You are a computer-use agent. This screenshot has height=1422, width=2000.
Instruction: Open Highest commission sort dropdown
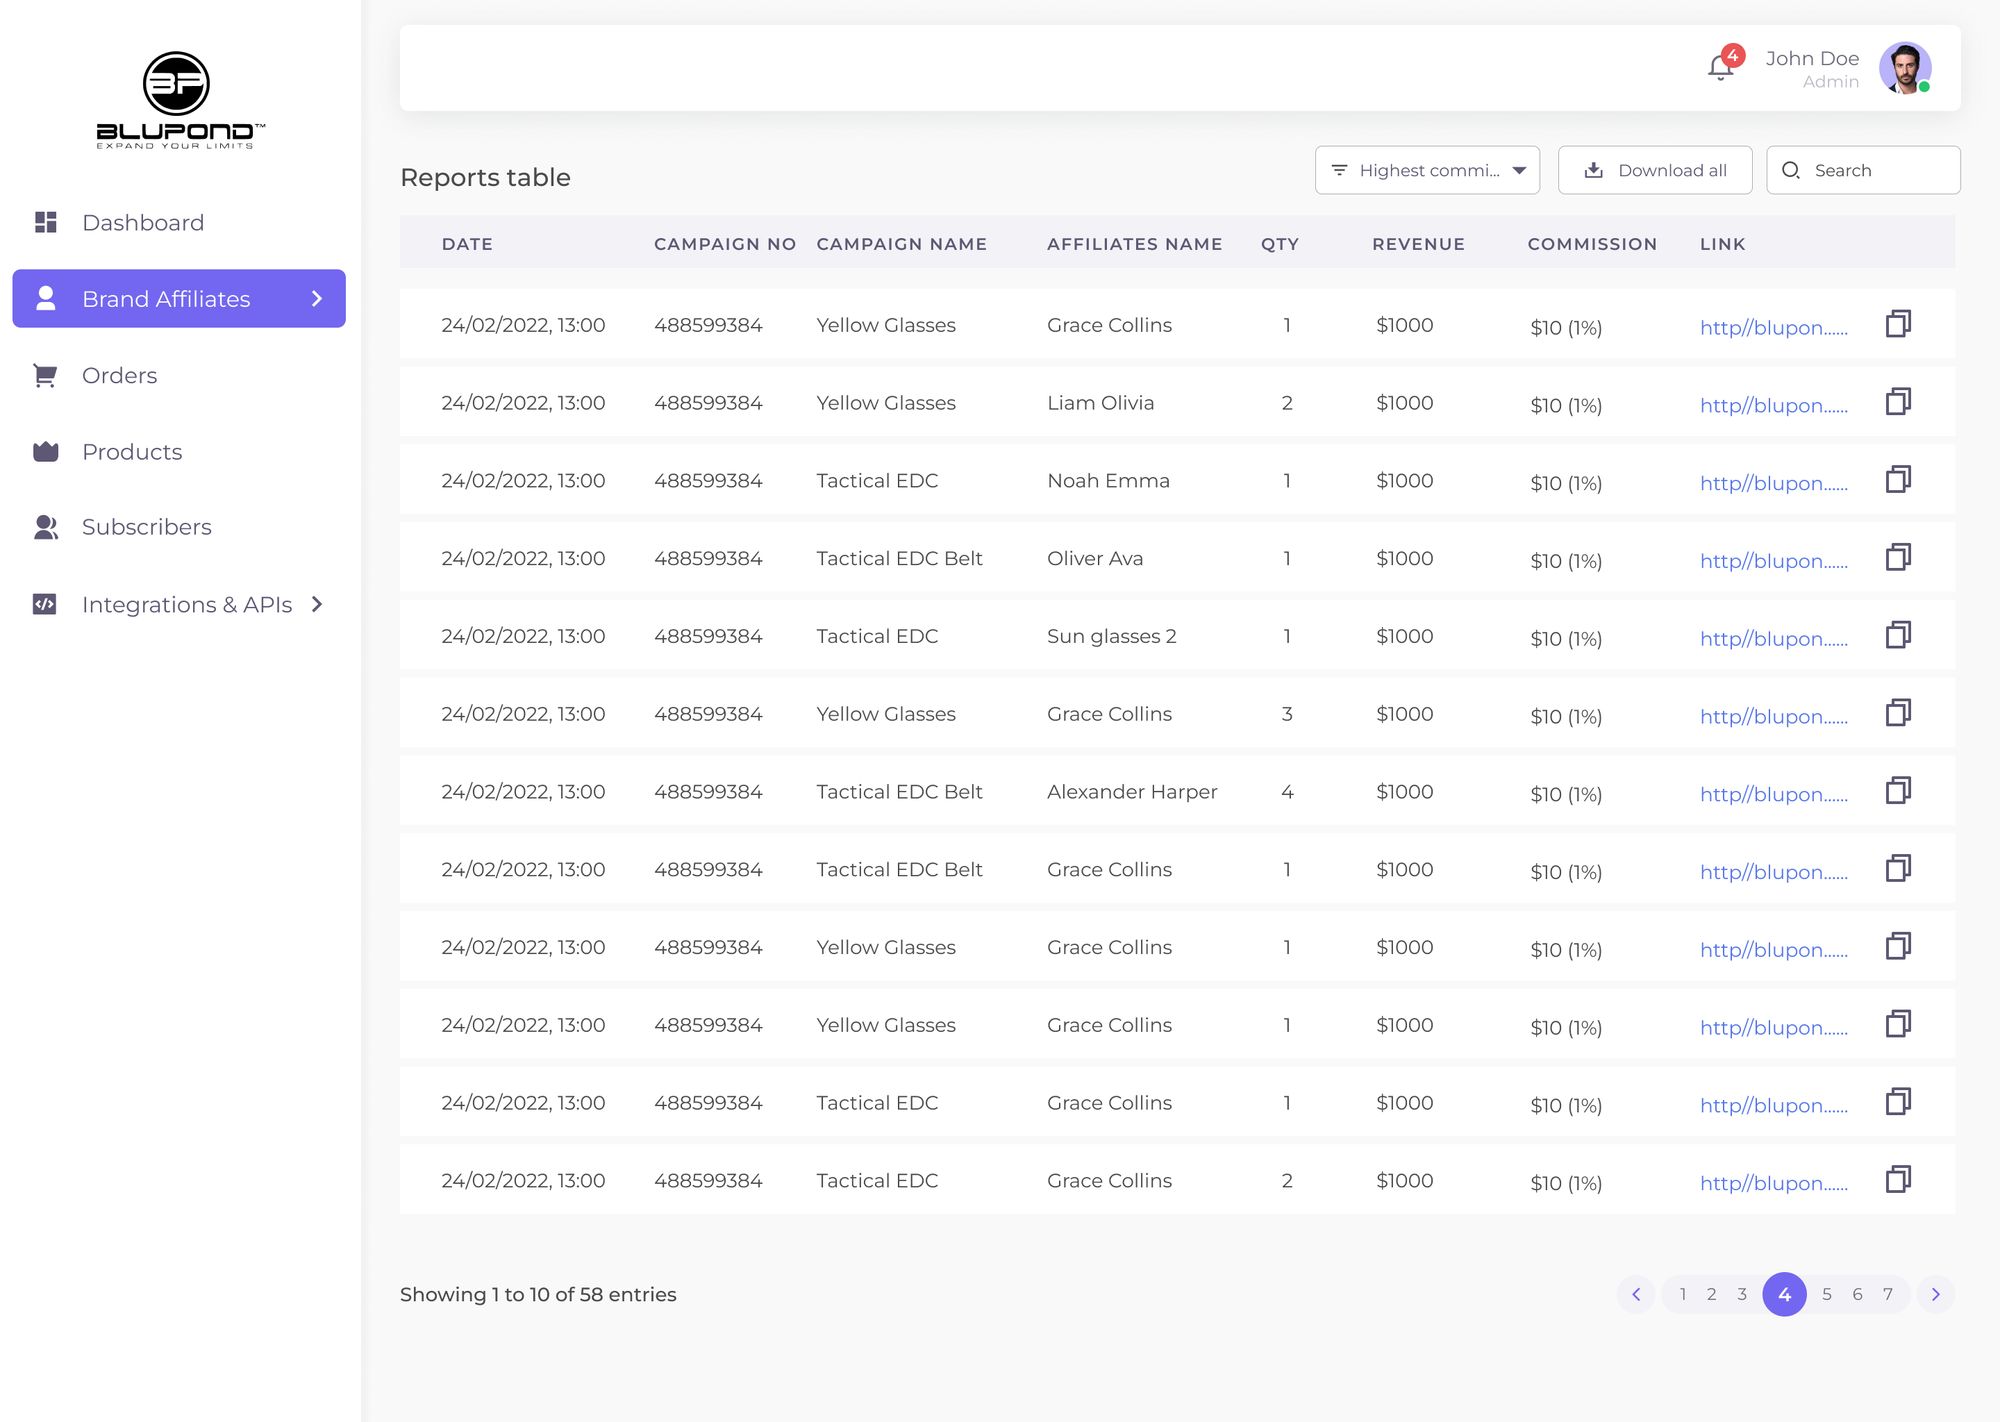pos(1427,170)
